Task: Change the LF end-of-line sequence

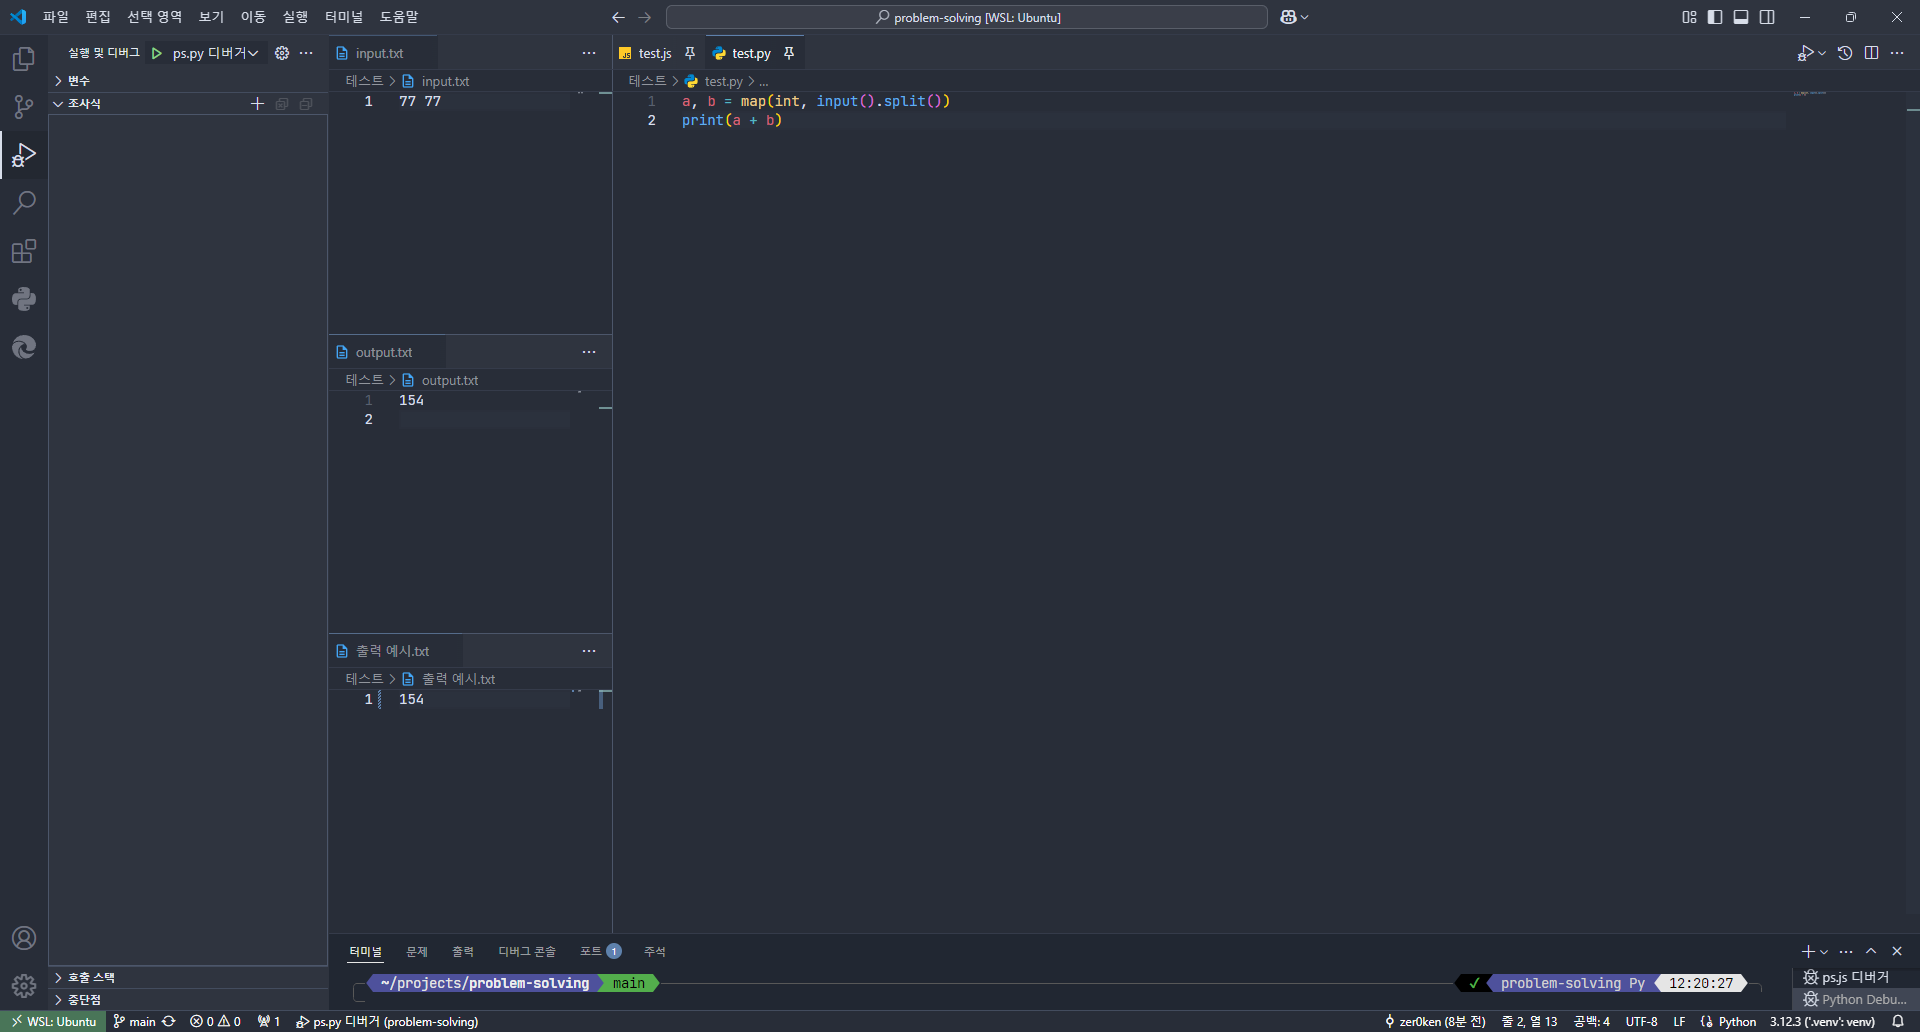Action: [1679, 1021]
